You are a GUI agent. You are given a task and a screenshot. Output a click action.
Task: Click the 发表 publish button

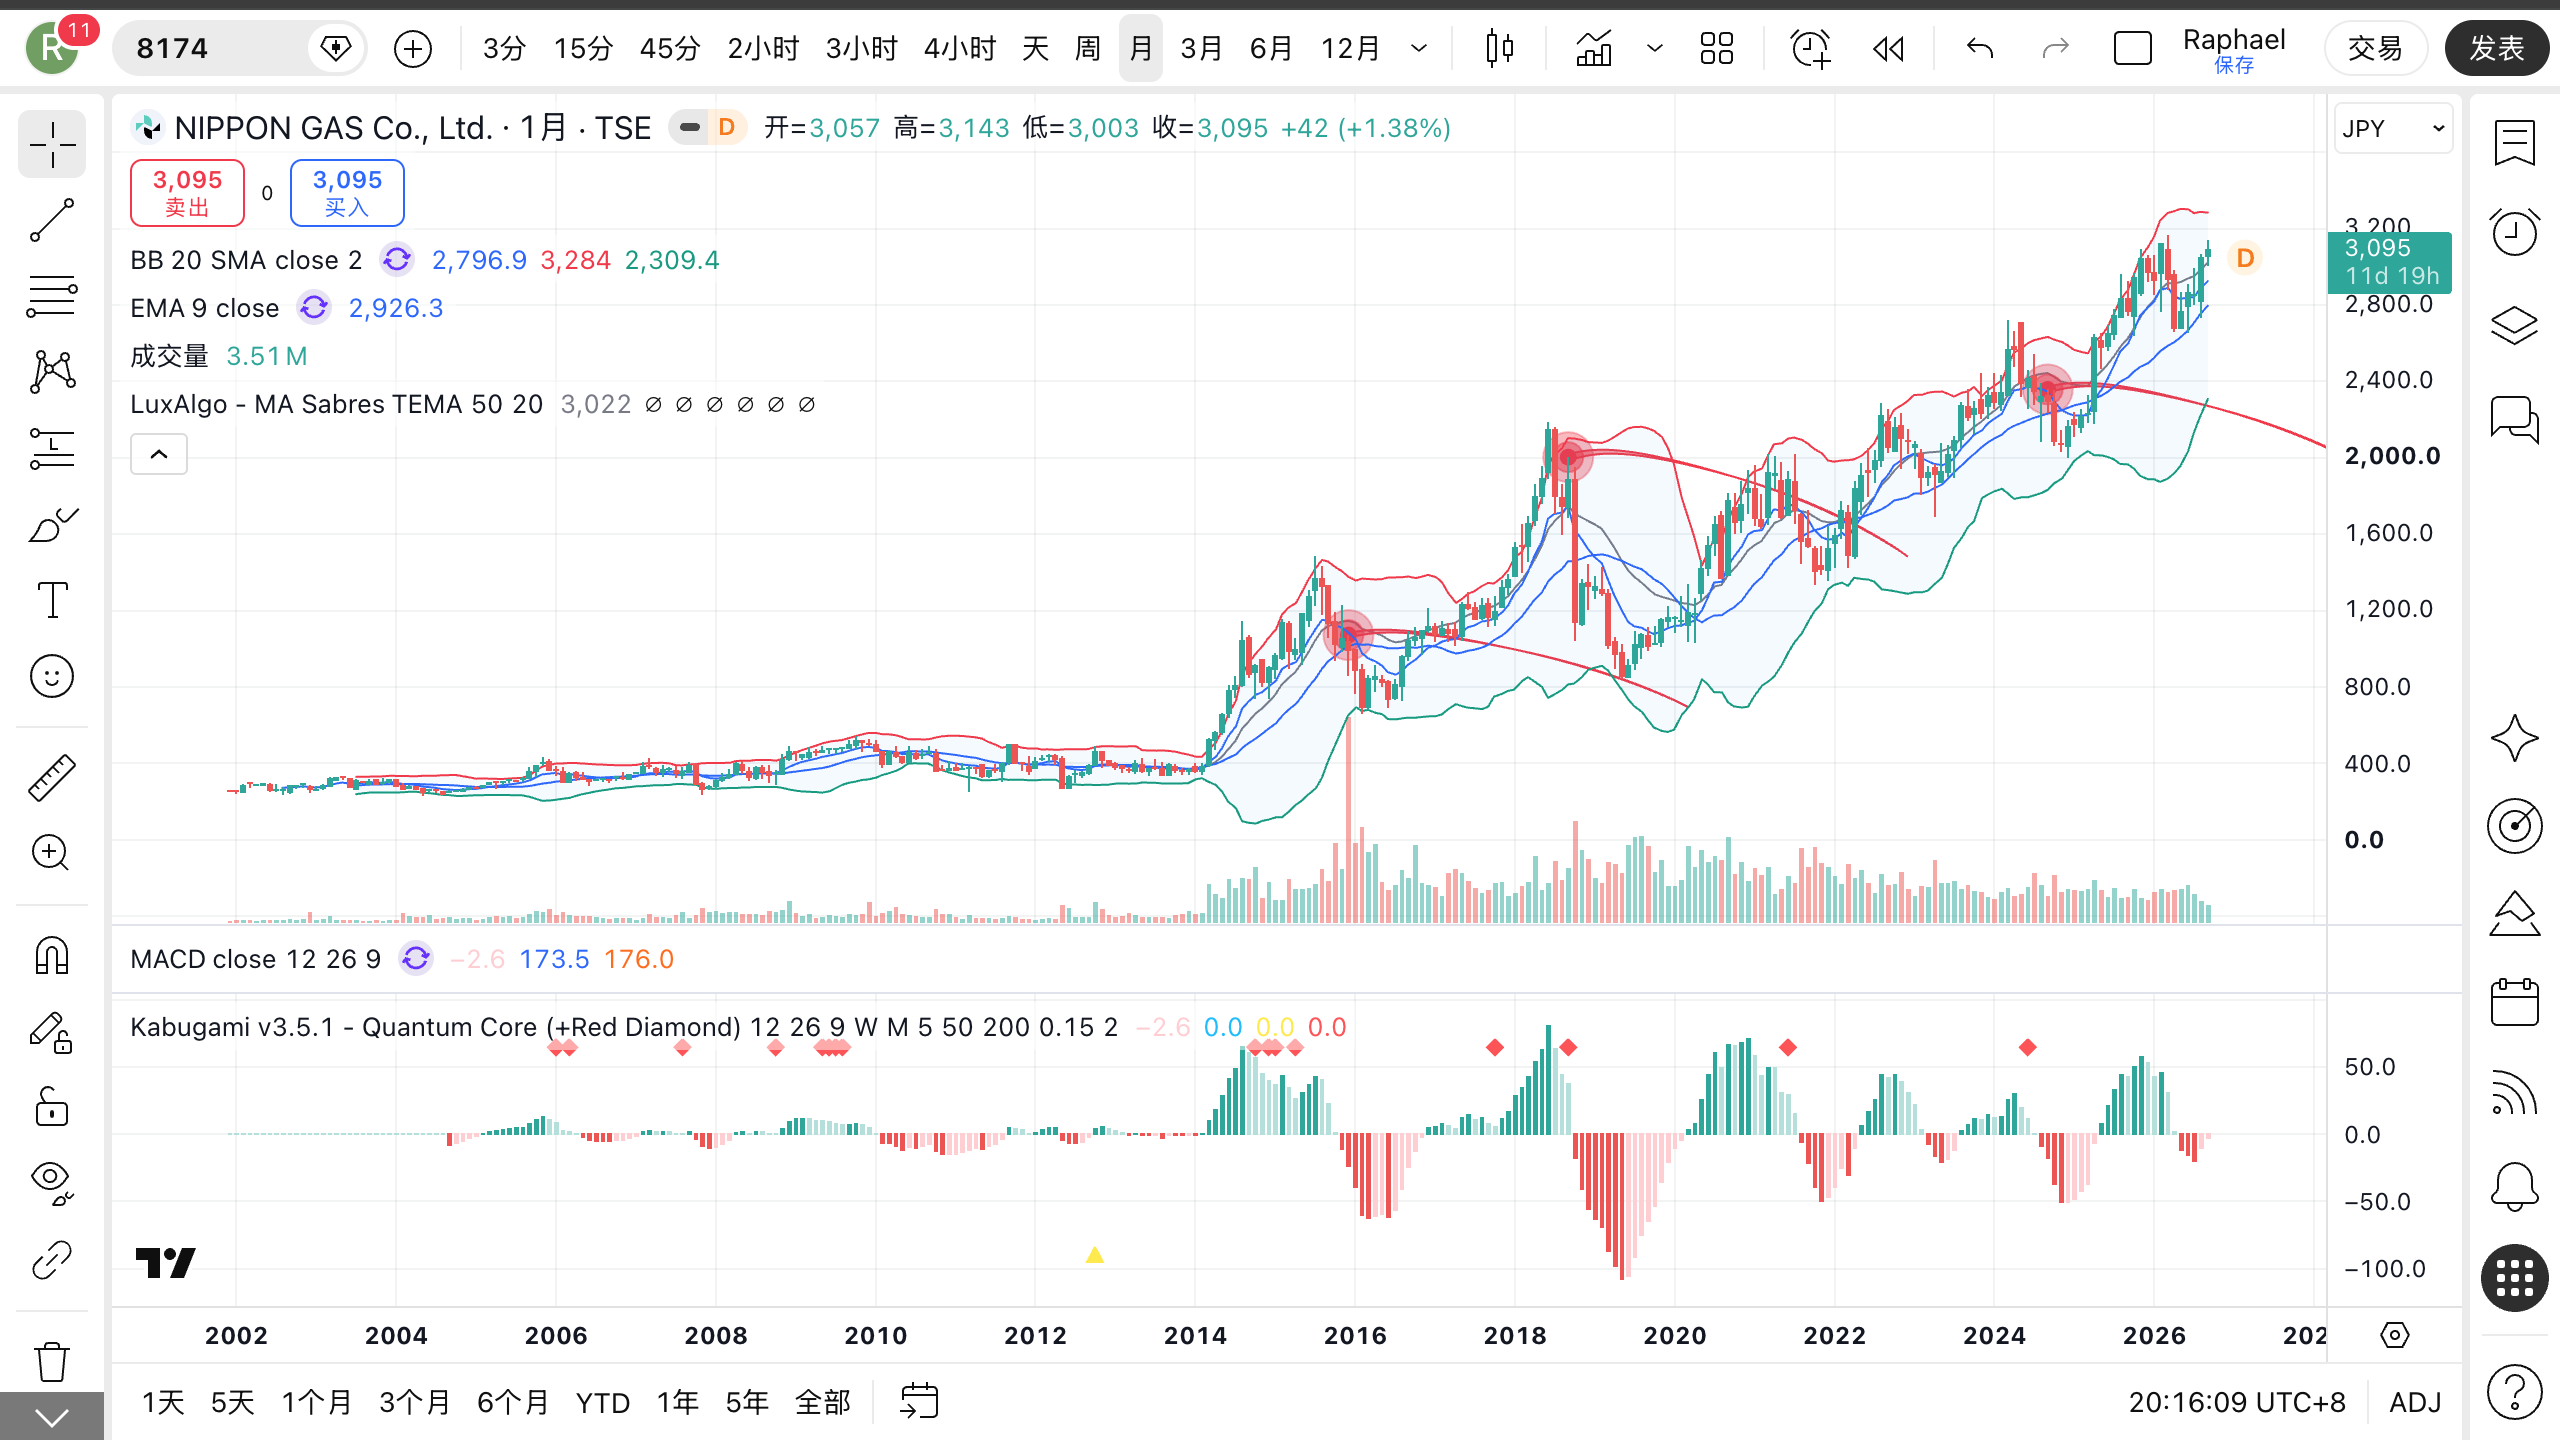[2497, 48]
